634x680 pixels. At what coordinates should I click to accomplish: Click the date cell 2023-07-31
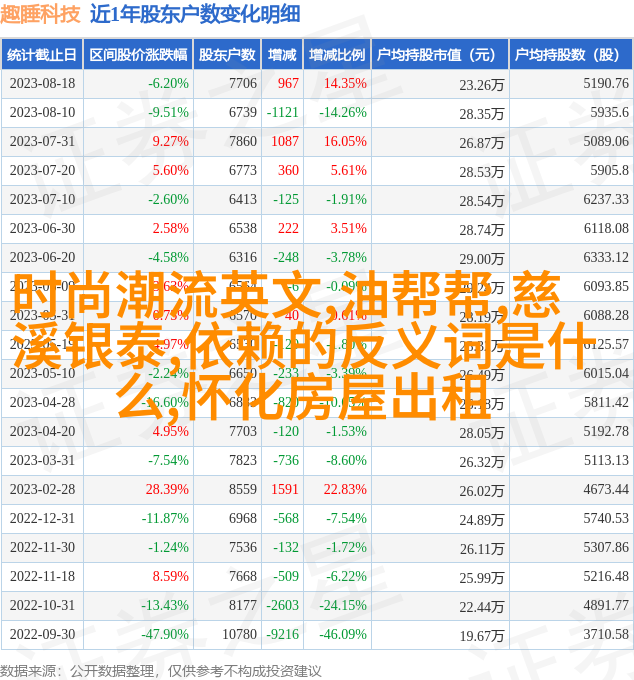(42, 141)
